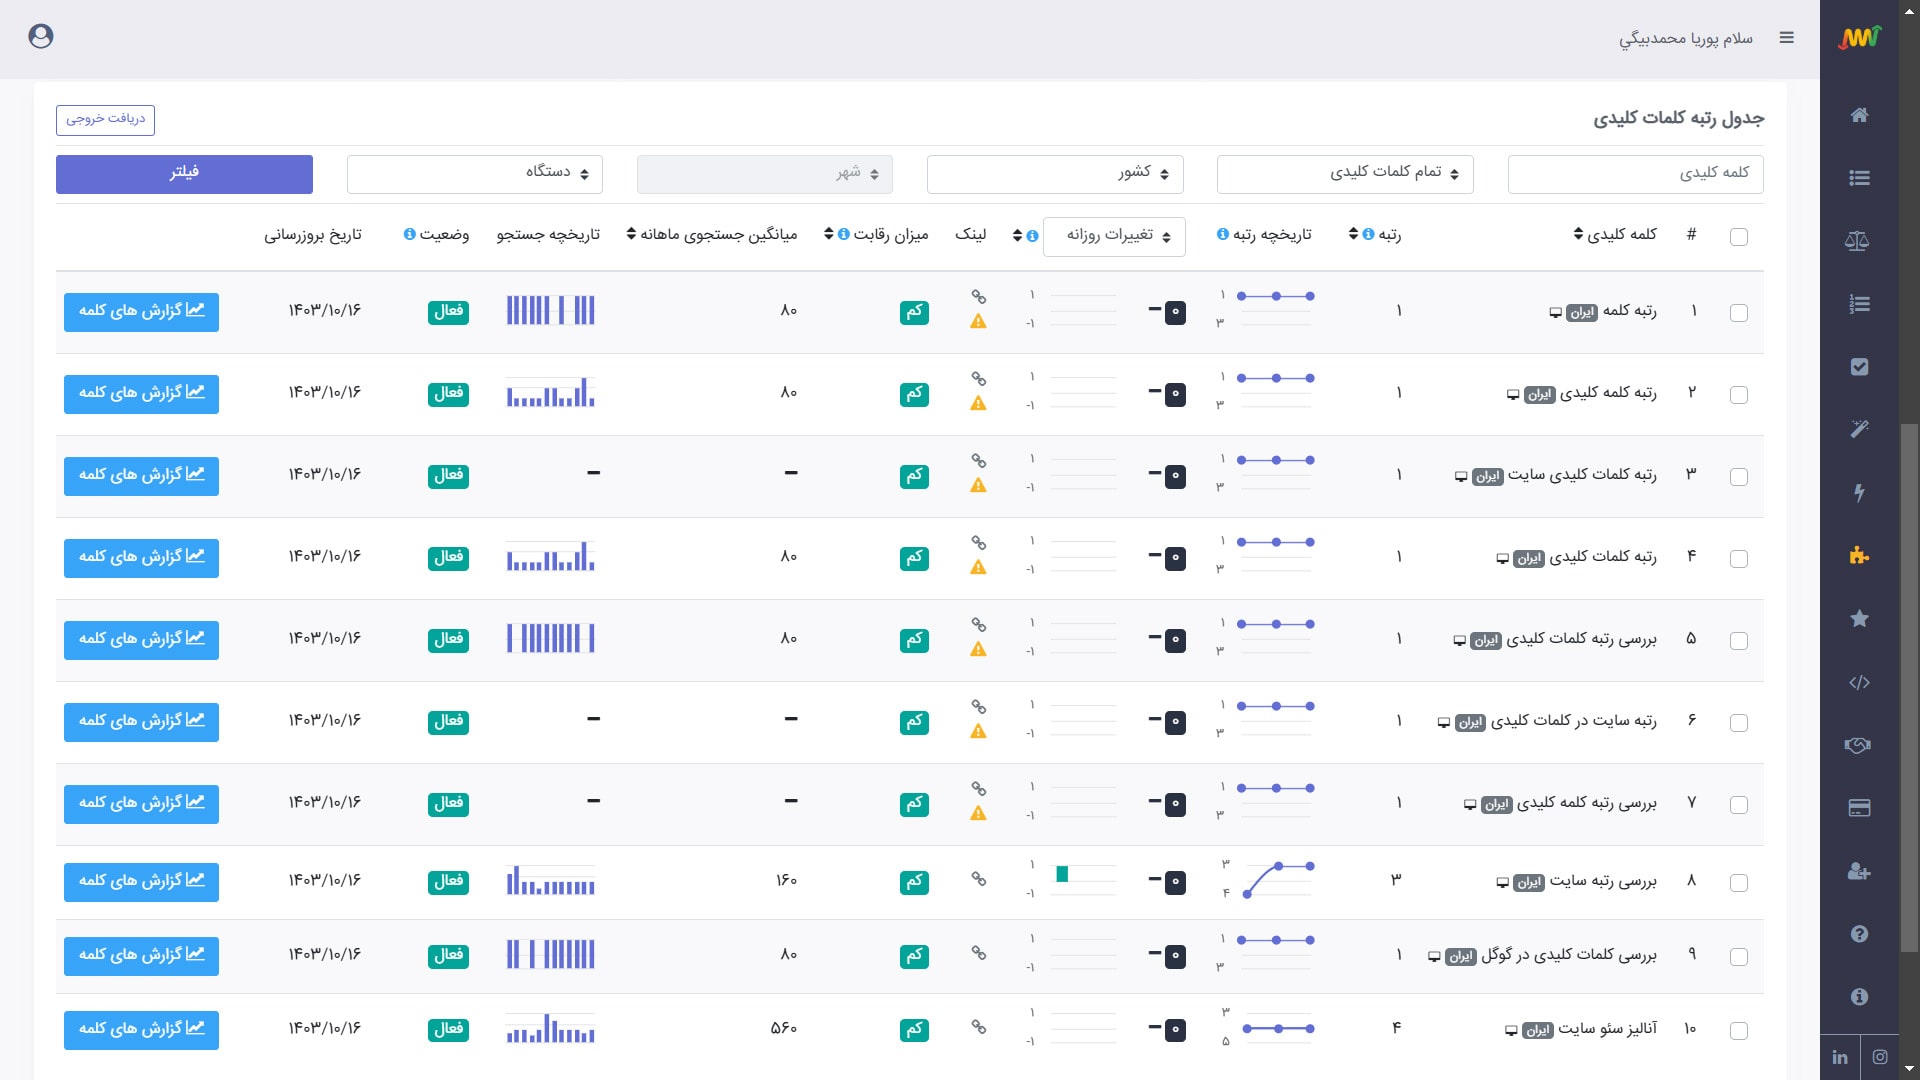The height and width of the screenshot is (1080, 1920).
Task: Toggle the hamburger menu in top bar
Action: point(1787,38)
